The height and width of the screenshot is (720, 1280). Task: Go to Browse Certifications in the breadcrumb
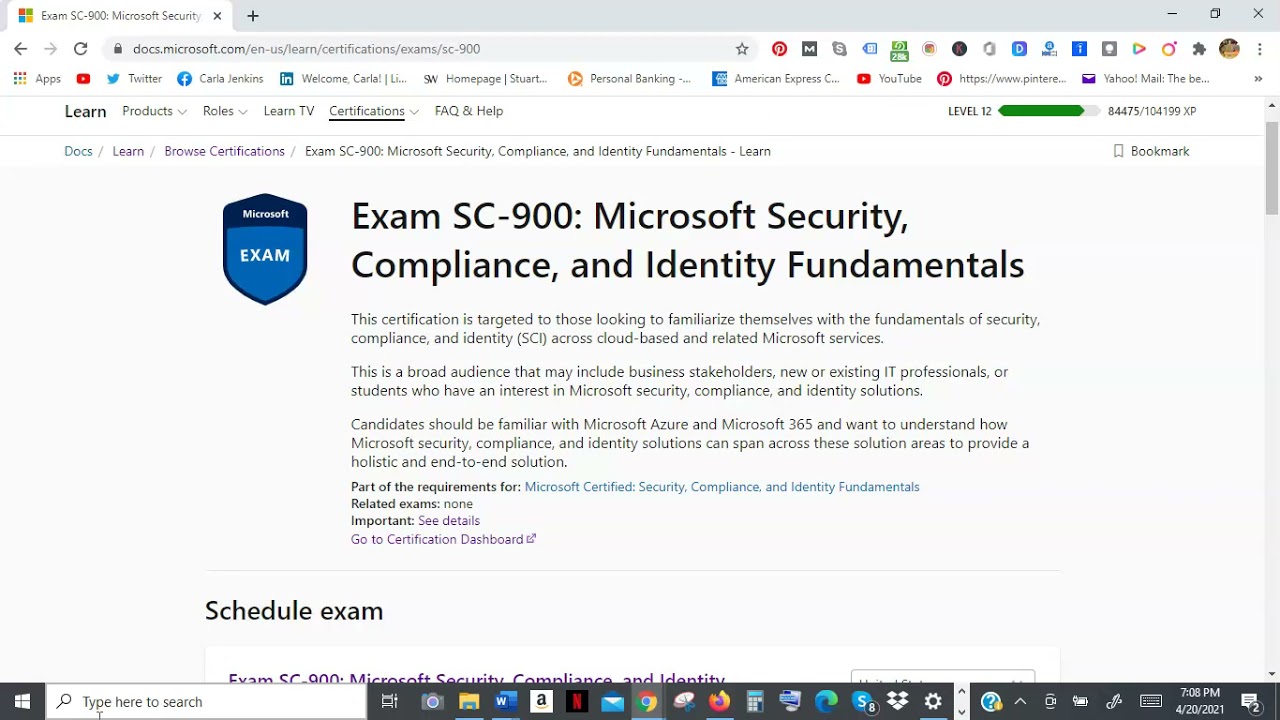click(224, 151)
